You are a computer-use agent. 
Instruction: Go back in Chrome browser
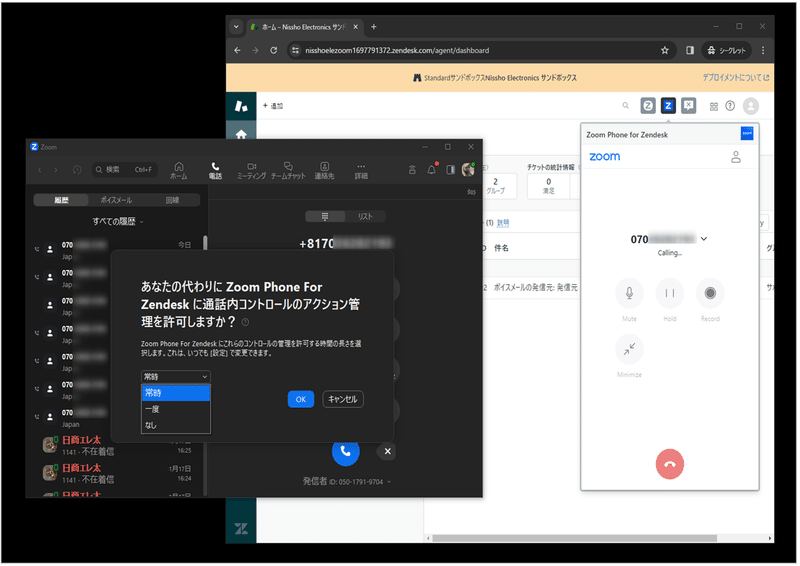[x=238, y=51]
